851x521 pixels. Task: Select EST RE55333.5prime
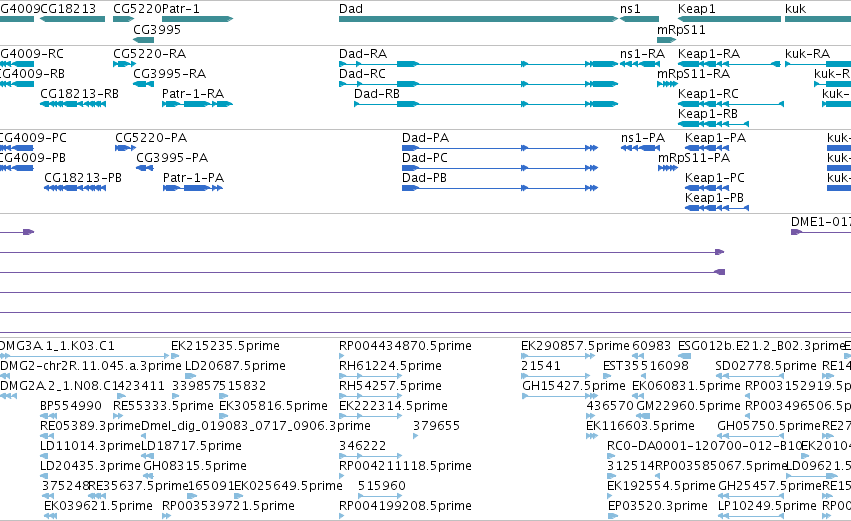pyautogui.click(x=163, y=406)
